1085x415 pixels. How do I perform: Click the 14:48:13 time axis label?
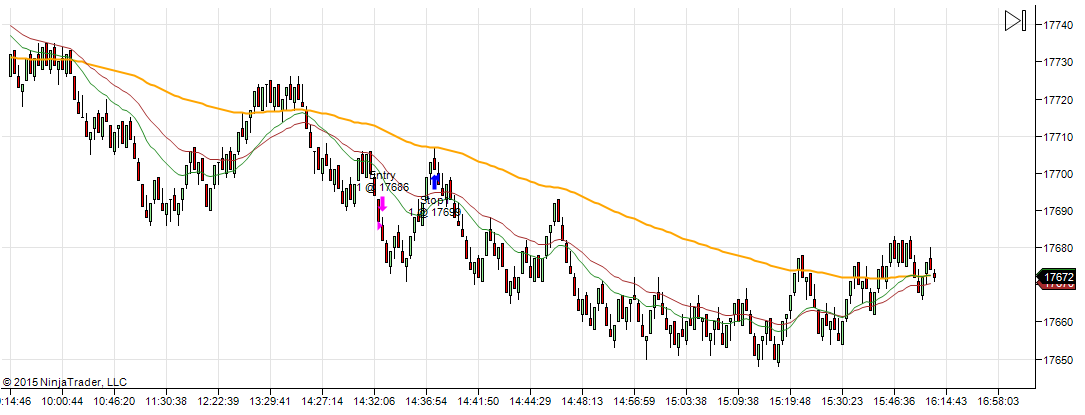[x=582, y=401]
